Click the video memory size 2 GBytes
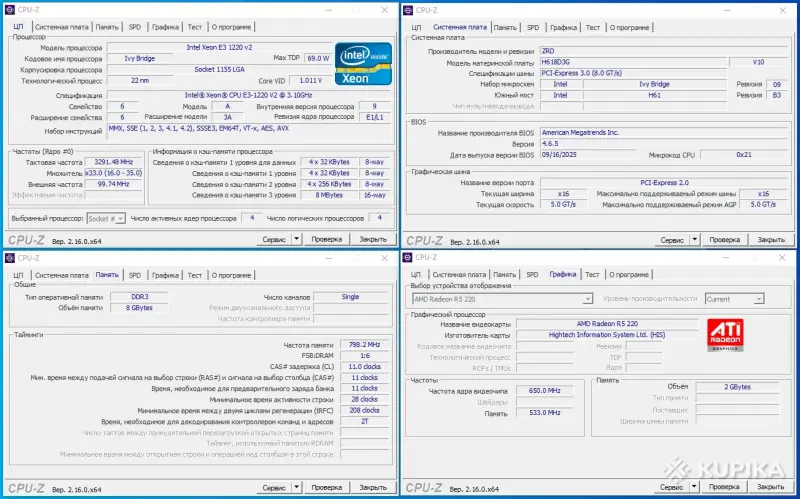The image size is (800, 499). [x=737, y=387]
